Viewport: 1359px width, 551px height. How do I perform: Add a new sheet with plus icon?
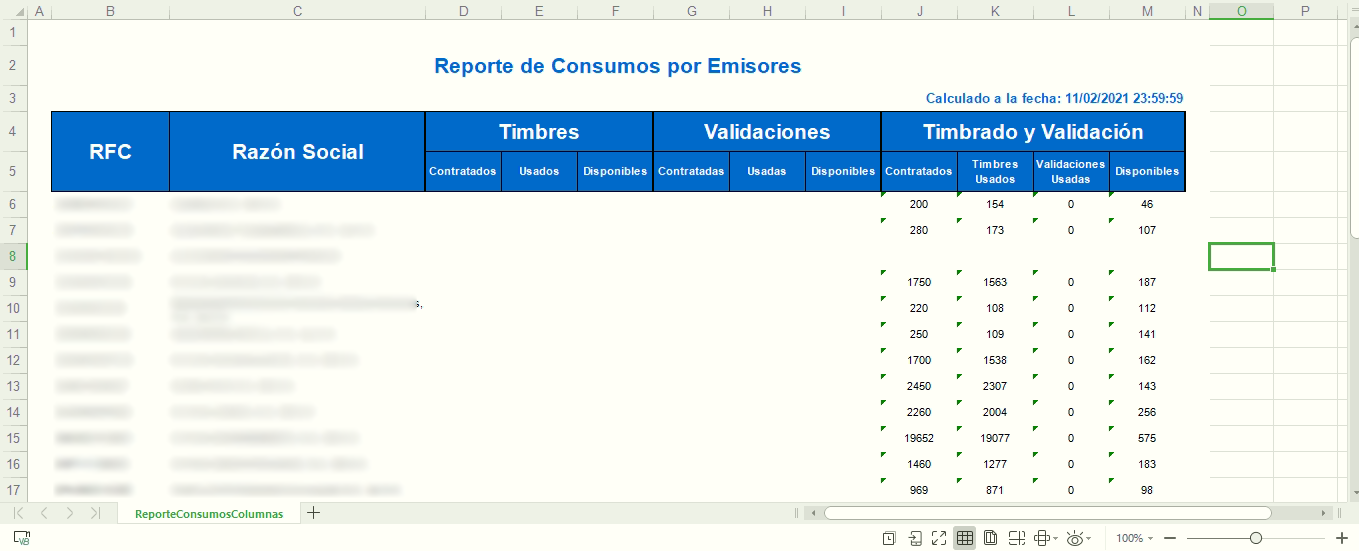[314, 513]
